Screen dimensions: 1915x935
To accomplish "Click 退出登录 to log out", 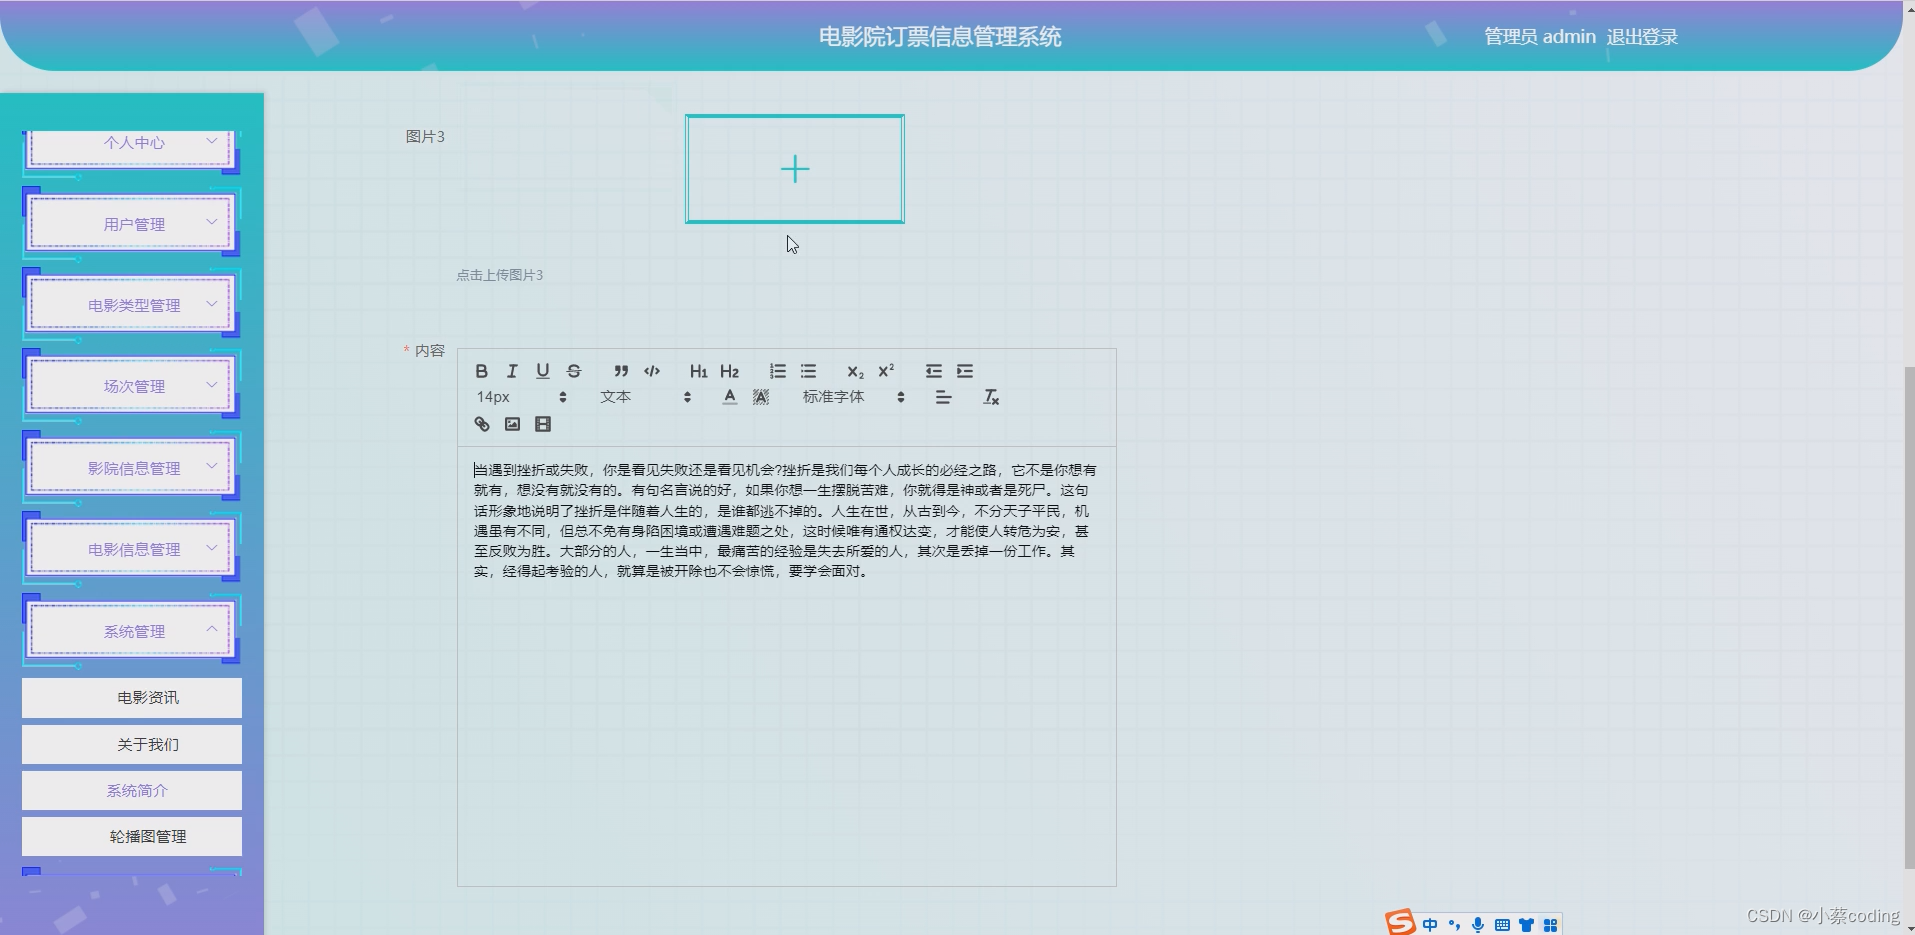I will [x=1642, y=37].
